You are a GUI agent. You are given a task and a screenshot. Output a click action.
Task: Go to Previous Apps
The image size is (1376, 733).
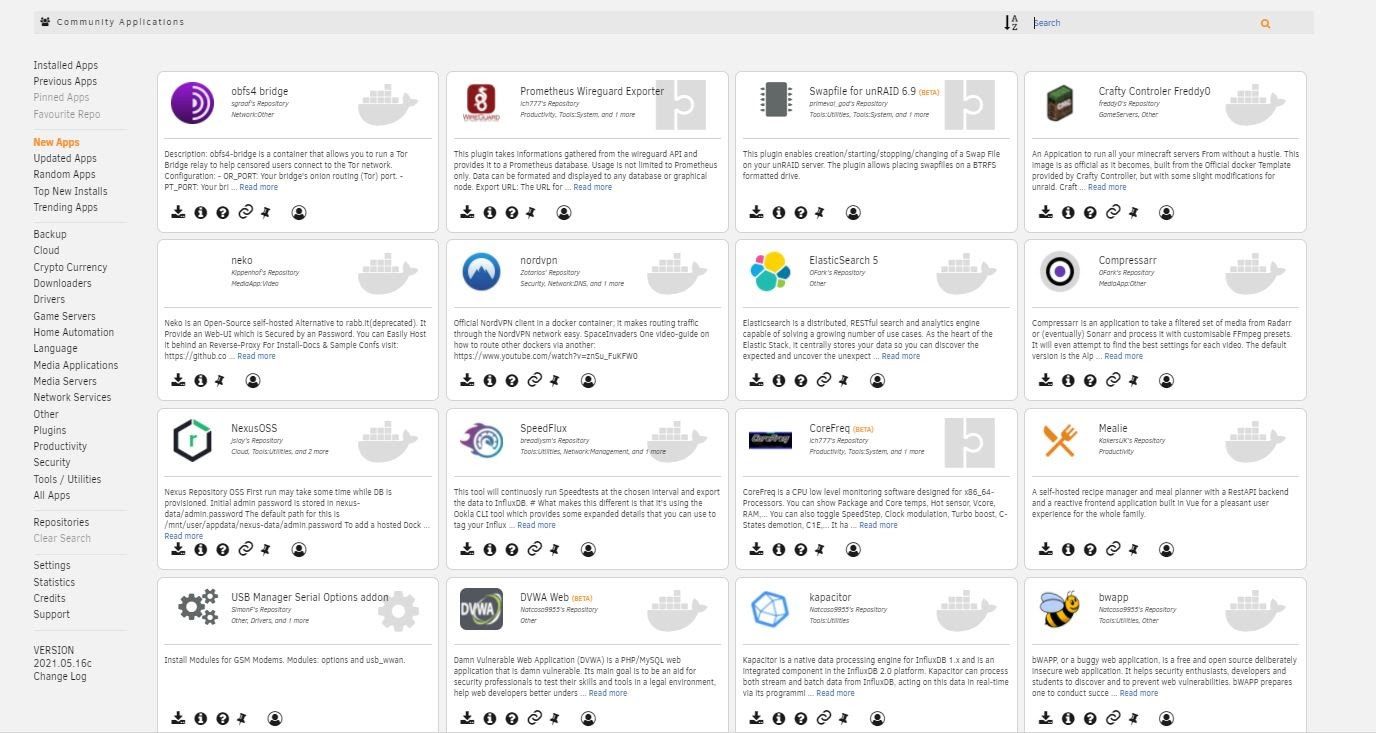coord(65,81)
